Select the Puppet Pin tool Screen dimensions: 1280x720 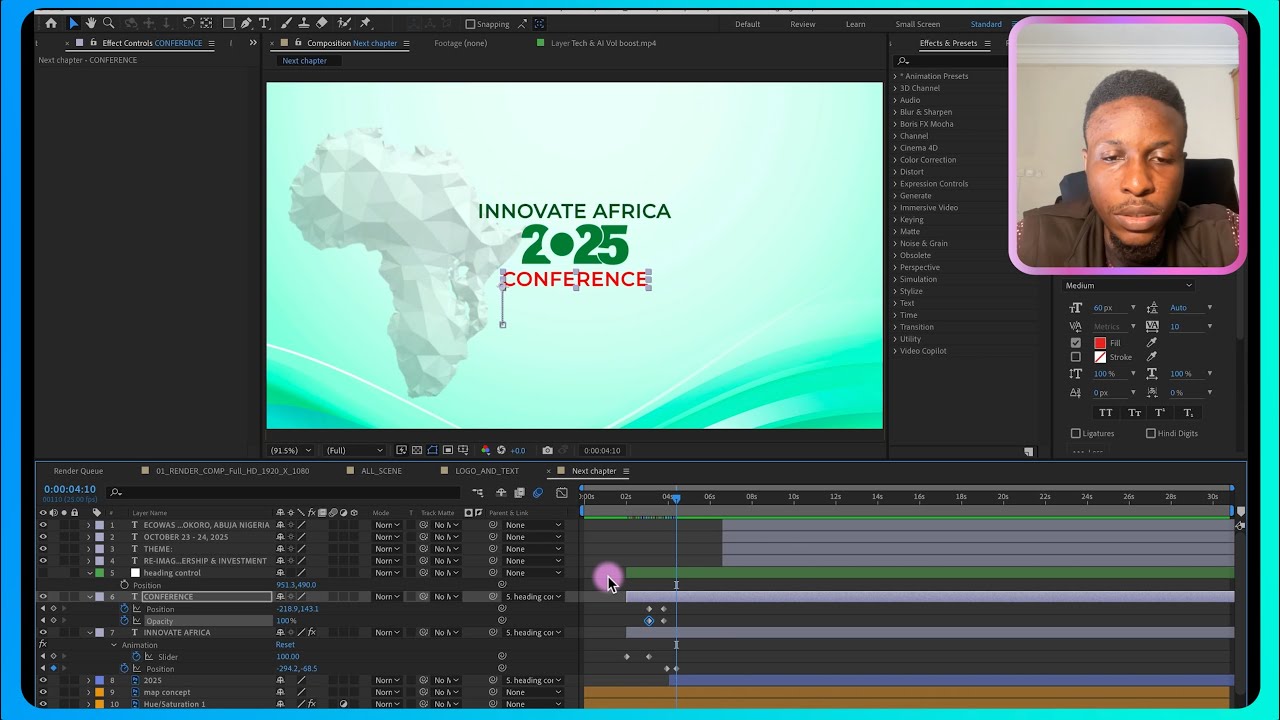click(365, 23)
